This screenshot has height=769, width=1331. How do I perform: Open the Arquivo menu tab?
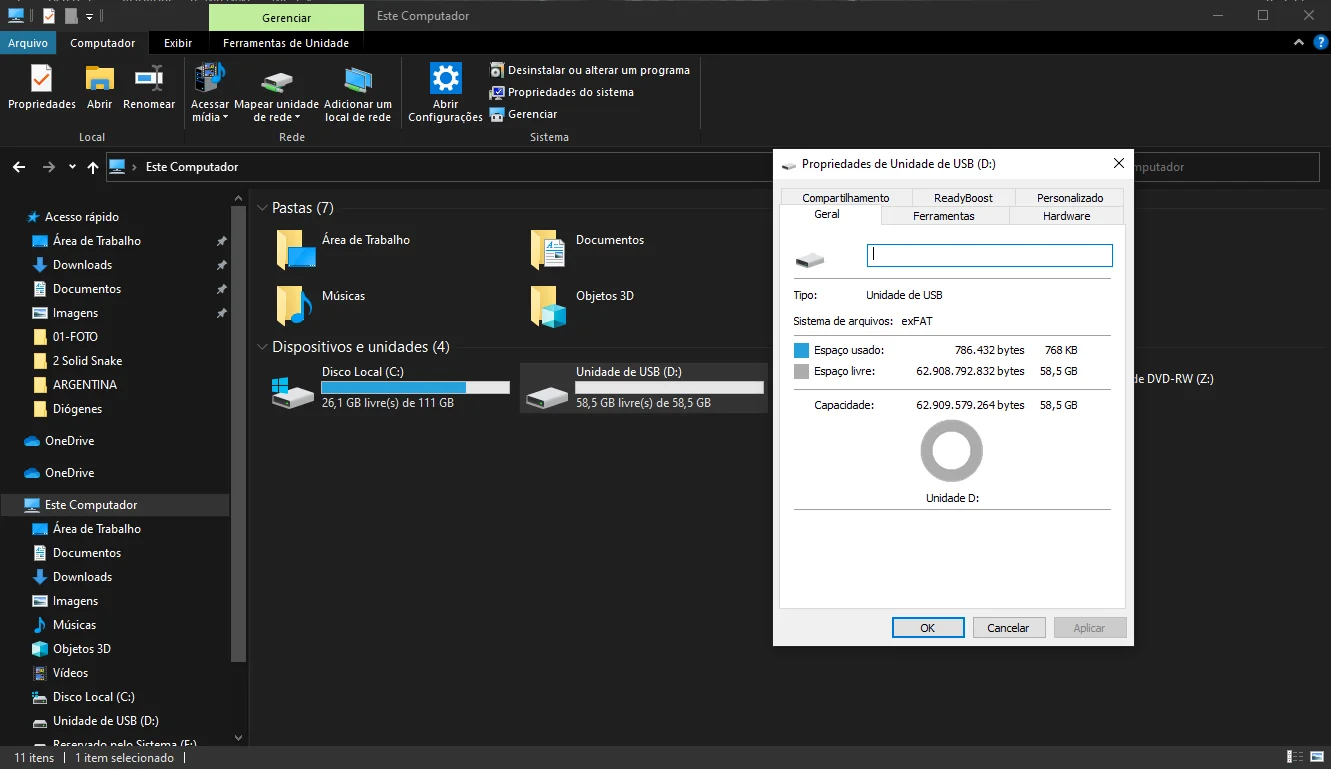[x=28, y=43]
